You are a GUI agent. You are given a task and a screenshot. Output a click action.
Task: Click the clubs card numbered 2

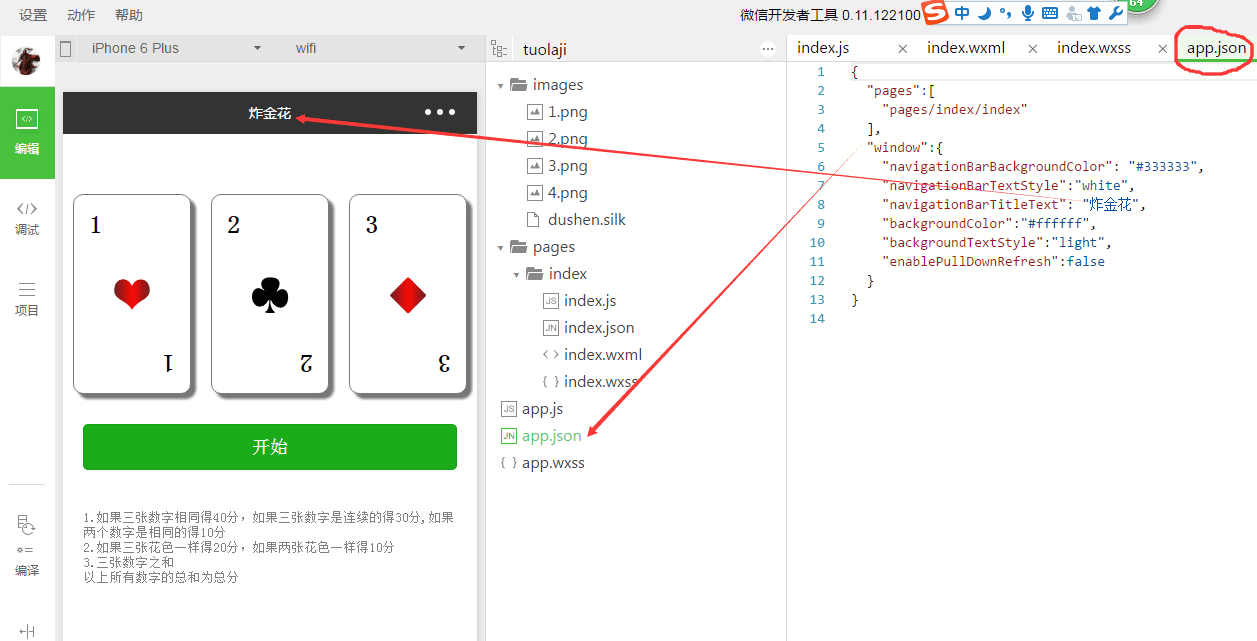pos(270,293)
